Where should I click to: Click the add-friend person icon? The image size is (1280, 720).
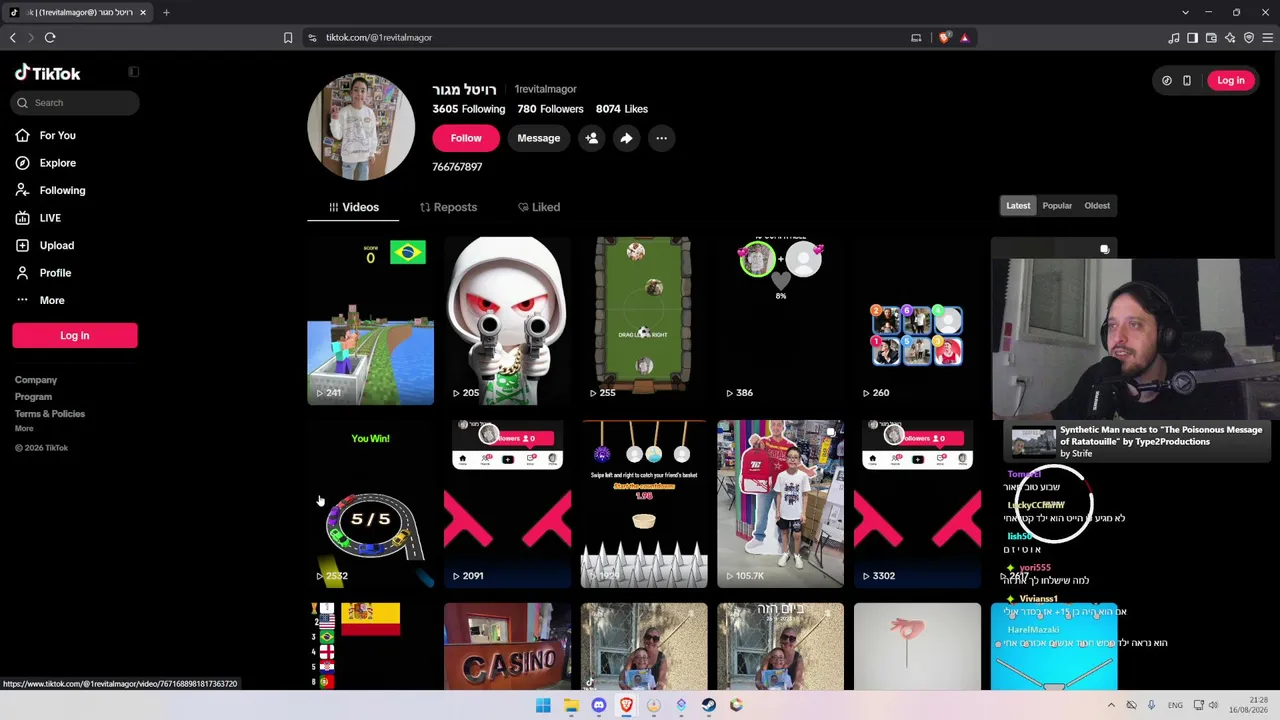(x=592, y=138)
